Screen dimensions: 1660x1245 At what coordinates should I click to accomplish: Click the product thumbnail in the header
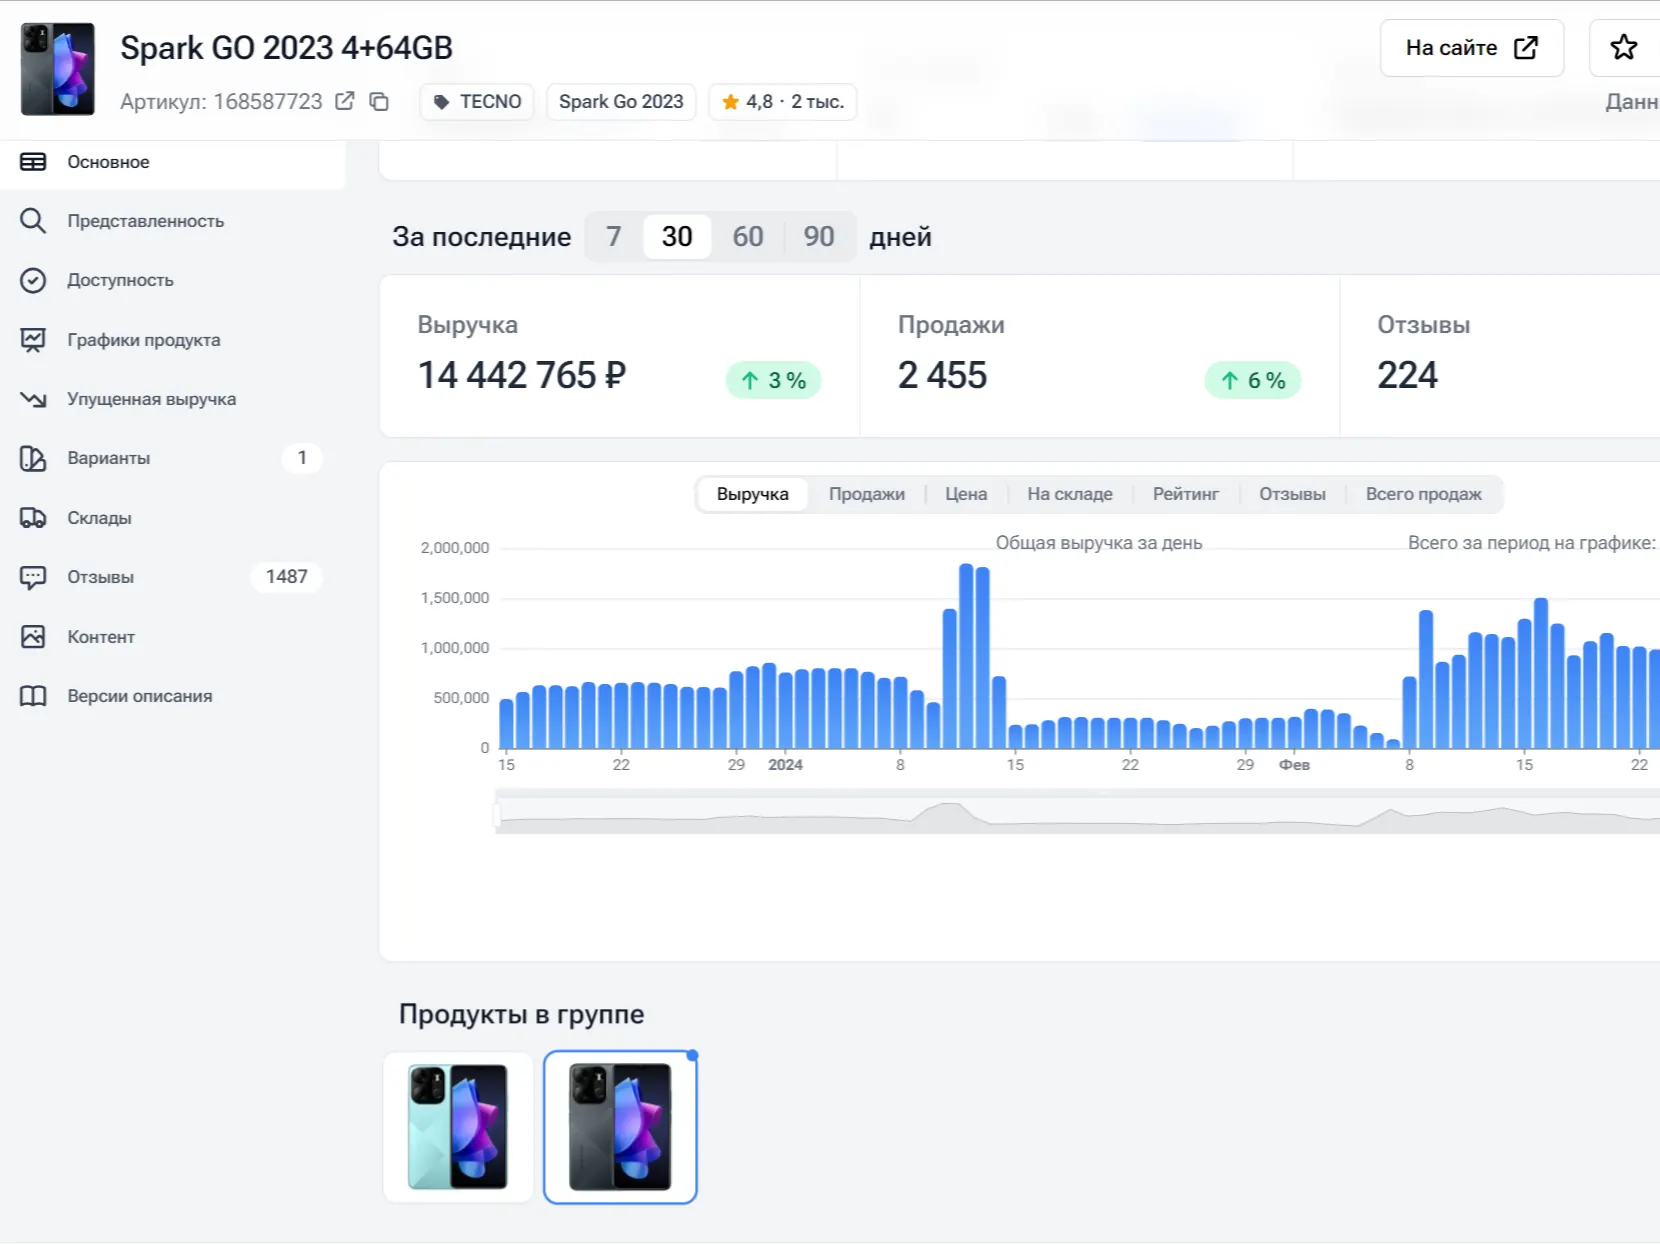point(58,69)
